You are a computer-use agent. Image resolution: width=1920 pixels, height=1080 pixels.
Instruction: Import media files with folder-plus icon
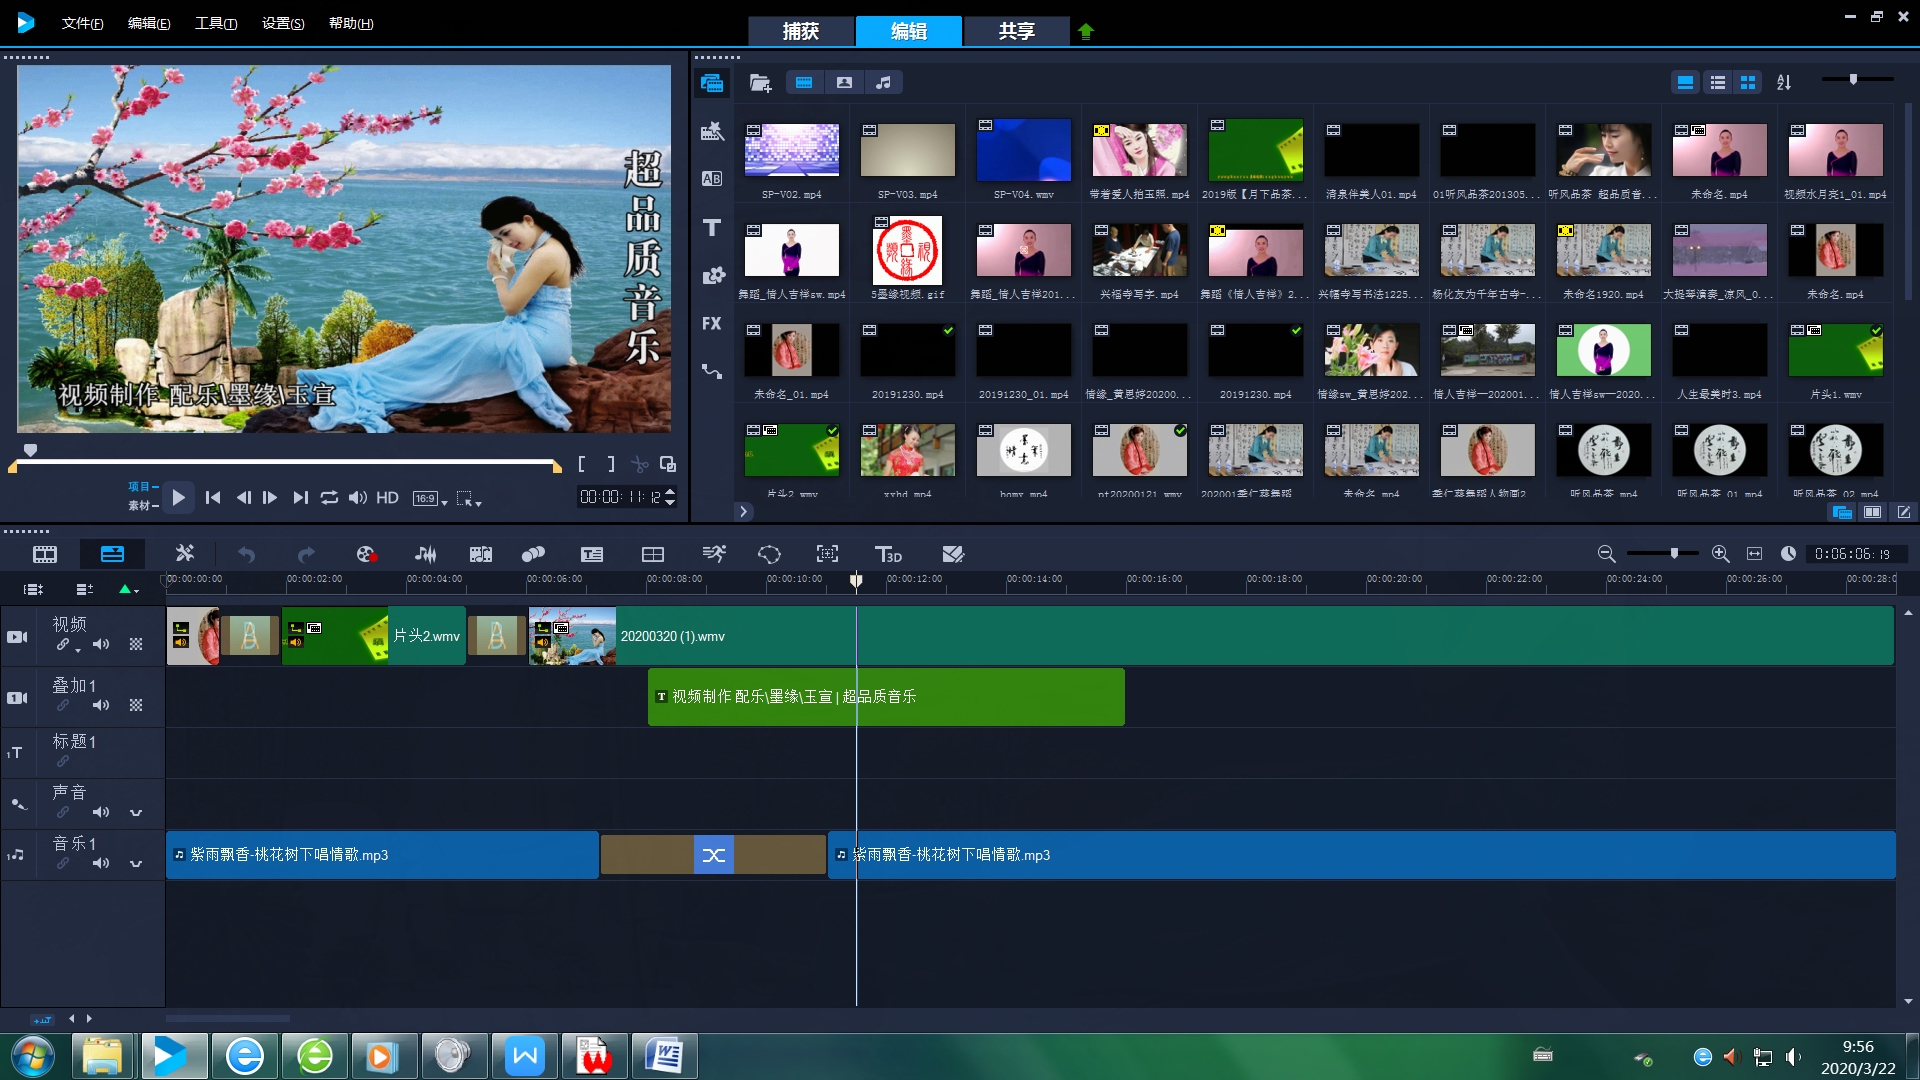point(761,83)
